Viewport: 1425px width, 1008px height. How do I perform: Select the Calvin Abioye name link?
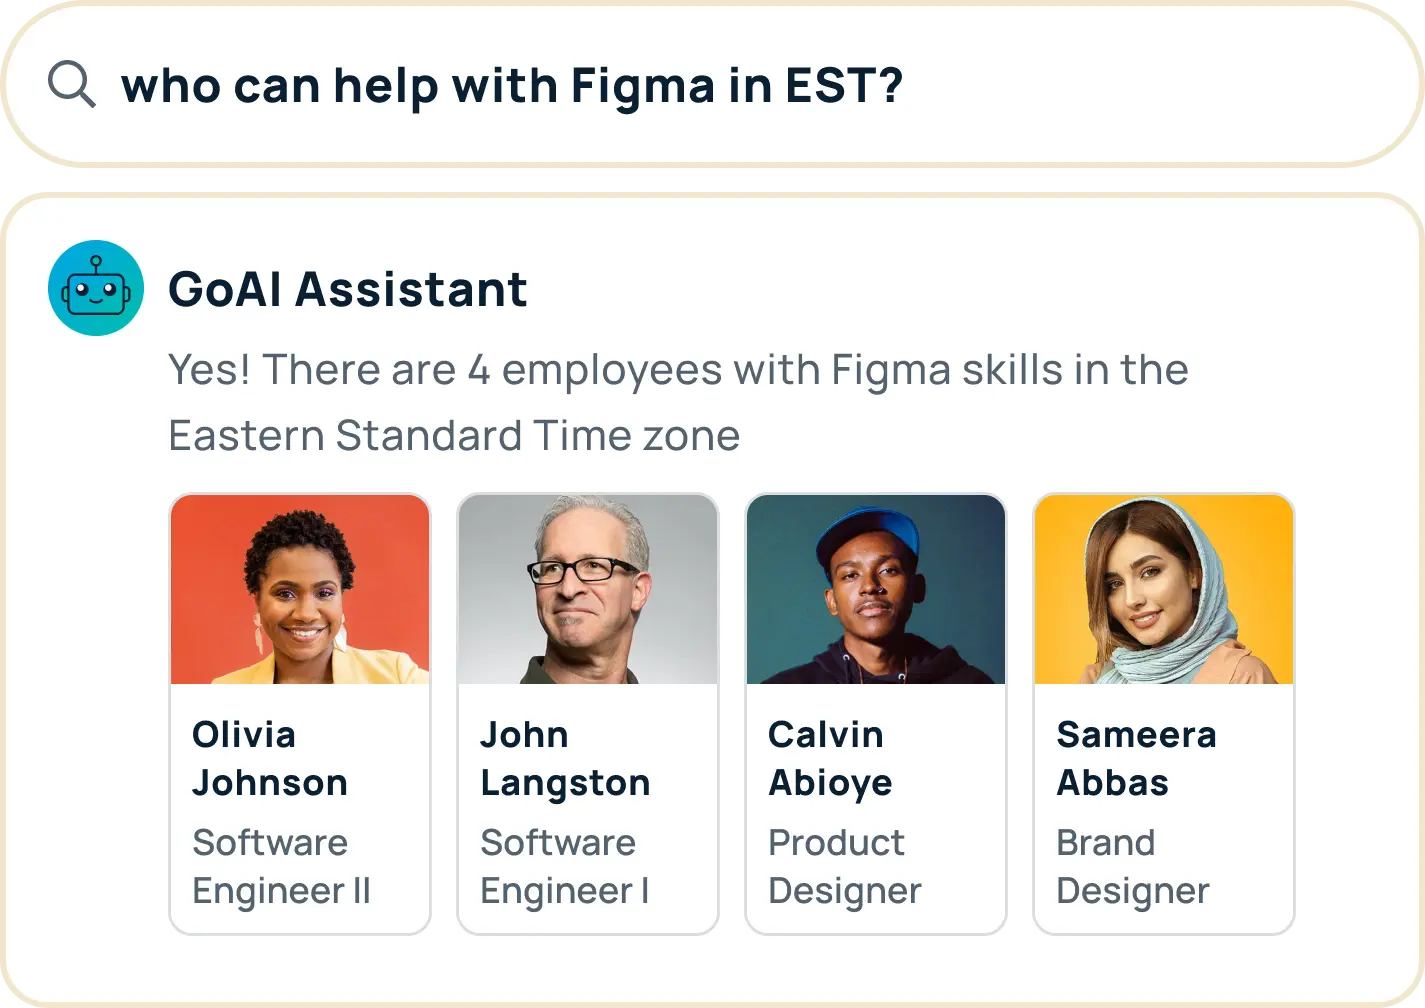pyautogui.click(x=830, y=758)
